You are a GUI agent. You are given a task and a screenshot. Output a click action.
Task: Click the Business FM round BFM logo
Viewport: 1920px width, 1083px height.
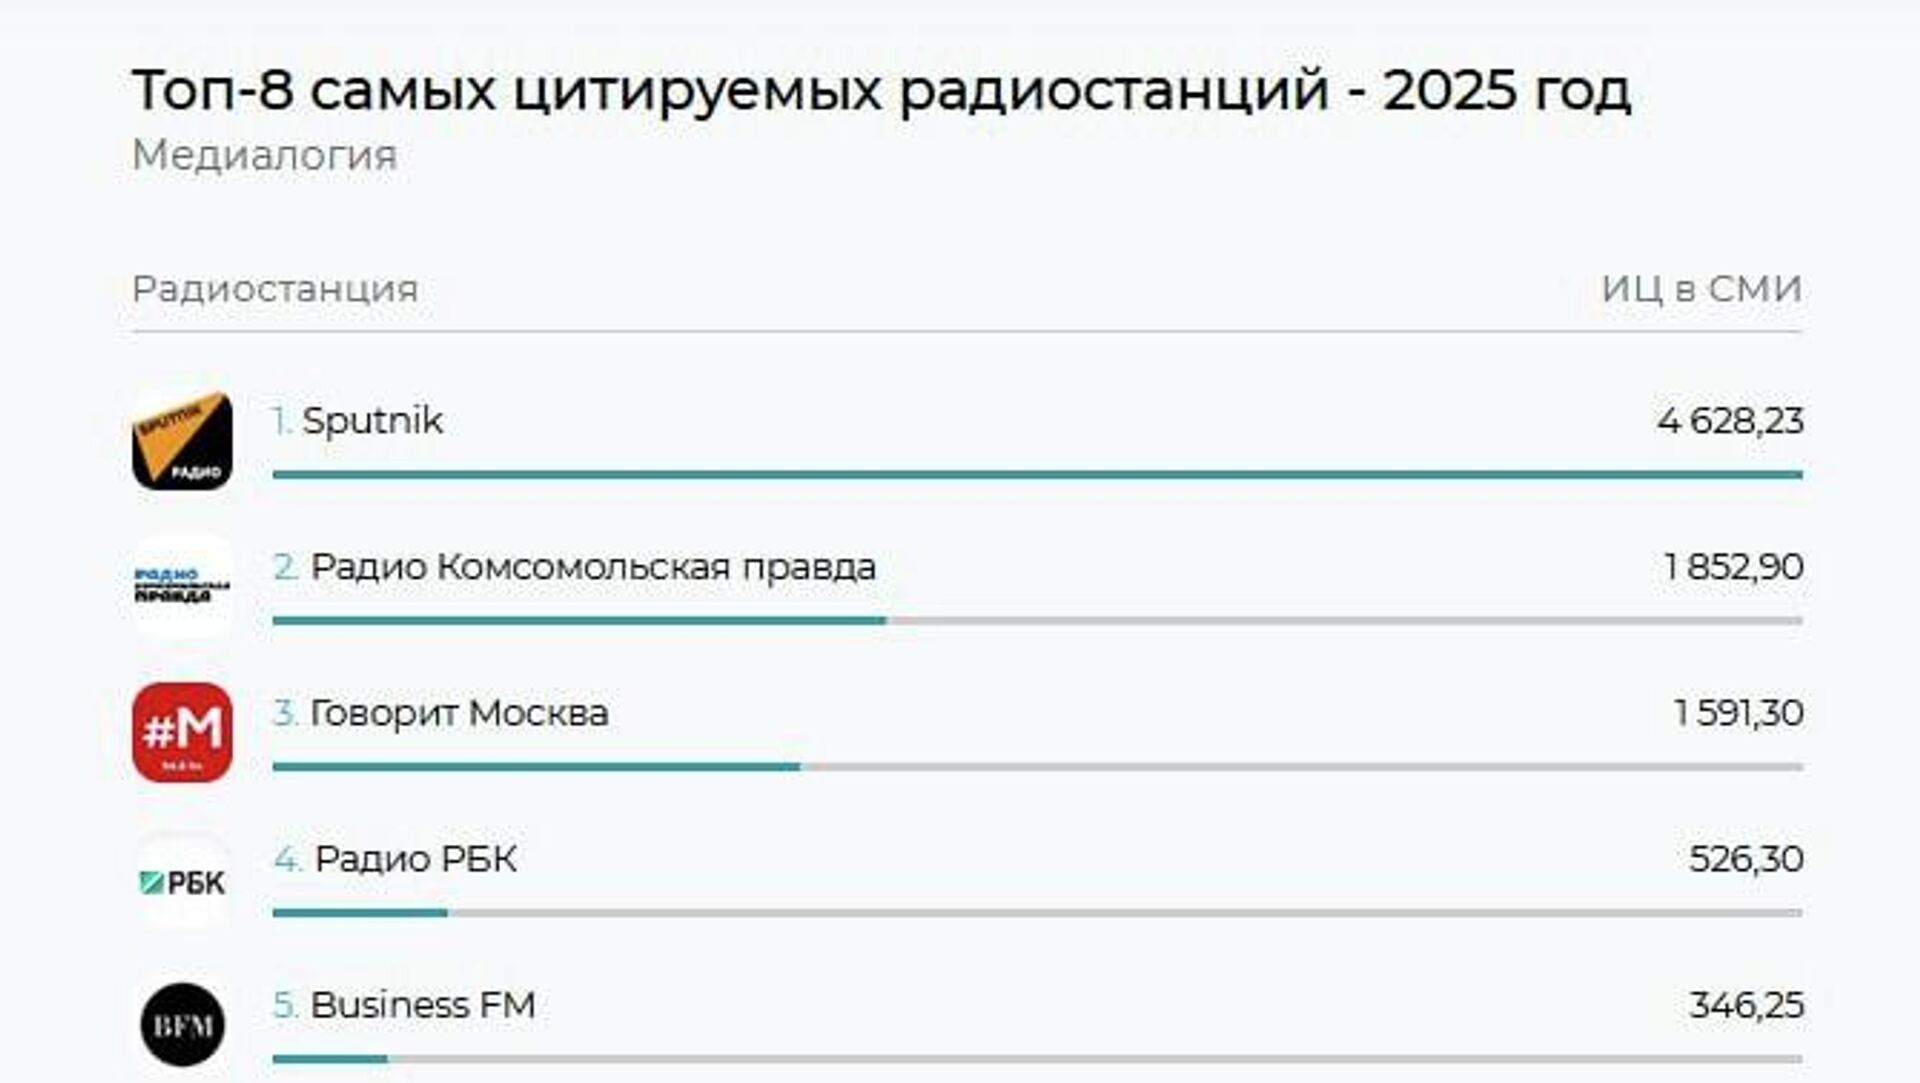point(182,1025)
